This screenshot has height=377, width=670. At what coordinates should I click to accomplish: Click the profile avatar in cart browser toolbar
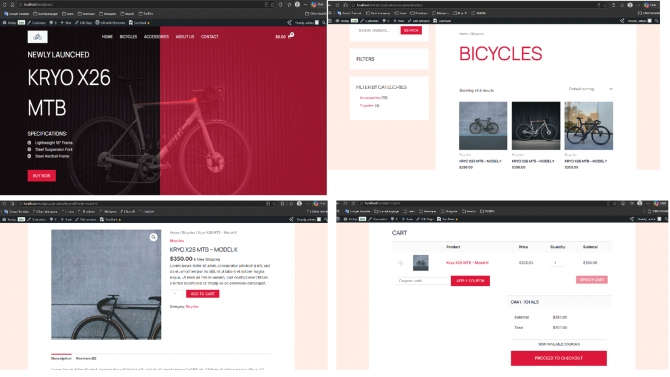click(x=640, y=203)
